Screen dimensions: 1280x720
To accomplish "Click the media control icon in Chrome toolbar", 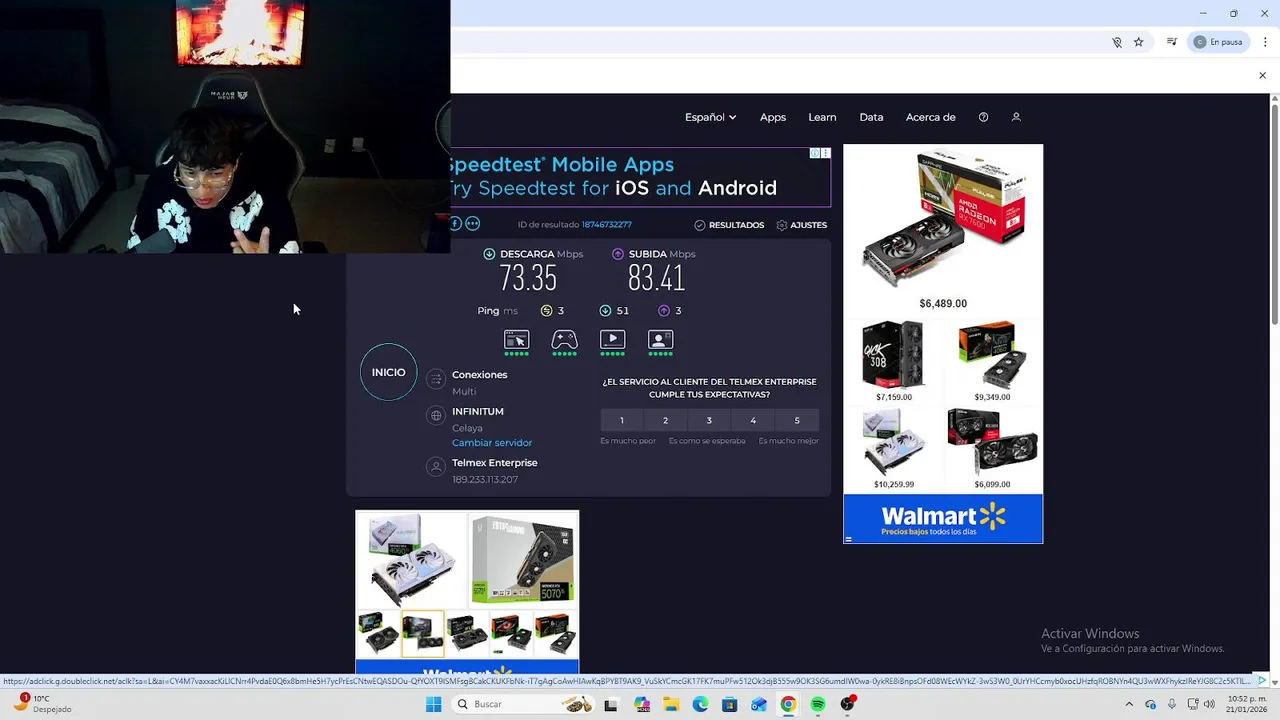I will [x=1172, y=42].
